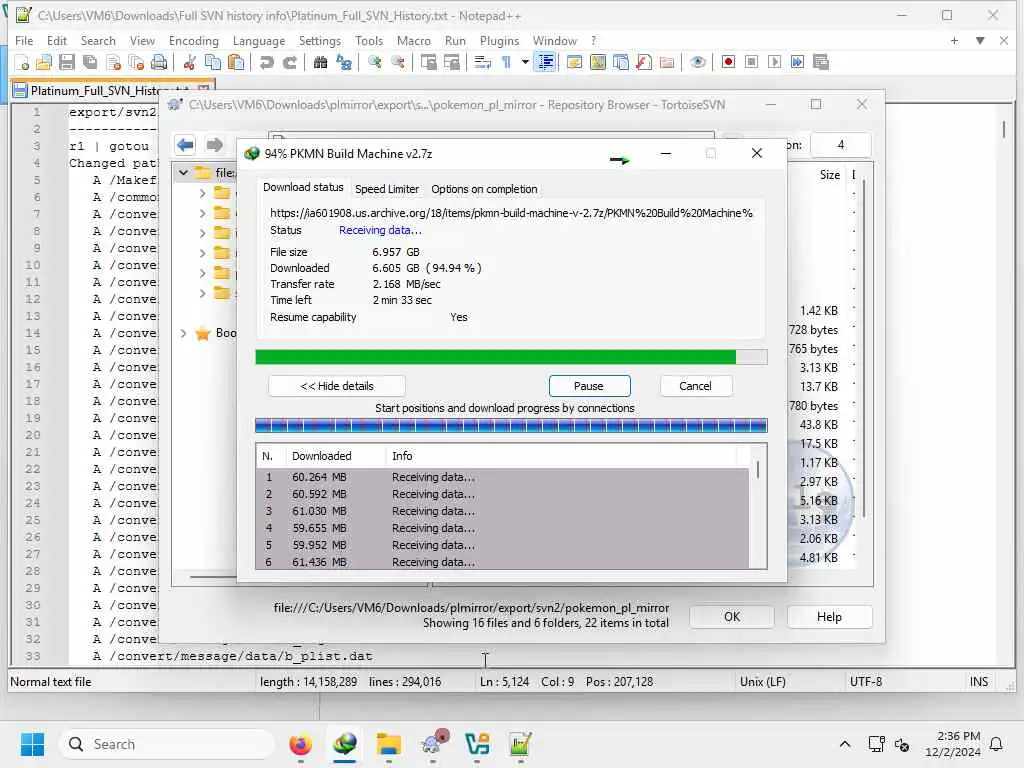Open the File menu in Notepad++
Viewport: 1024px width, 768px height.
point(24,40)
